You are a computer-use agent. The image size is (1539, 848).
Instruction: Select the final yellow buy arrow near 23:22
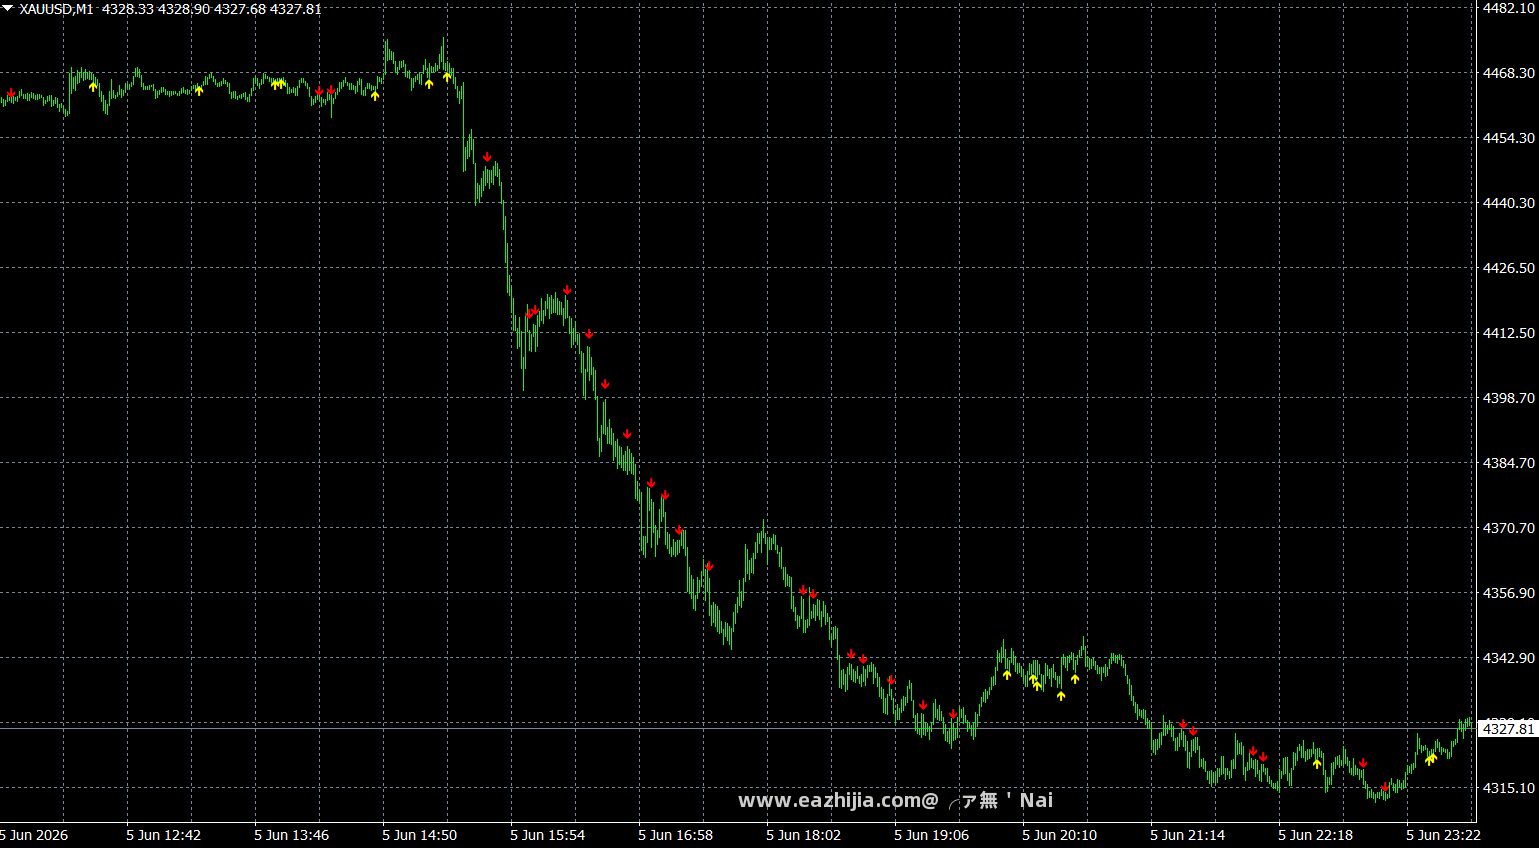click(1432, 757)
